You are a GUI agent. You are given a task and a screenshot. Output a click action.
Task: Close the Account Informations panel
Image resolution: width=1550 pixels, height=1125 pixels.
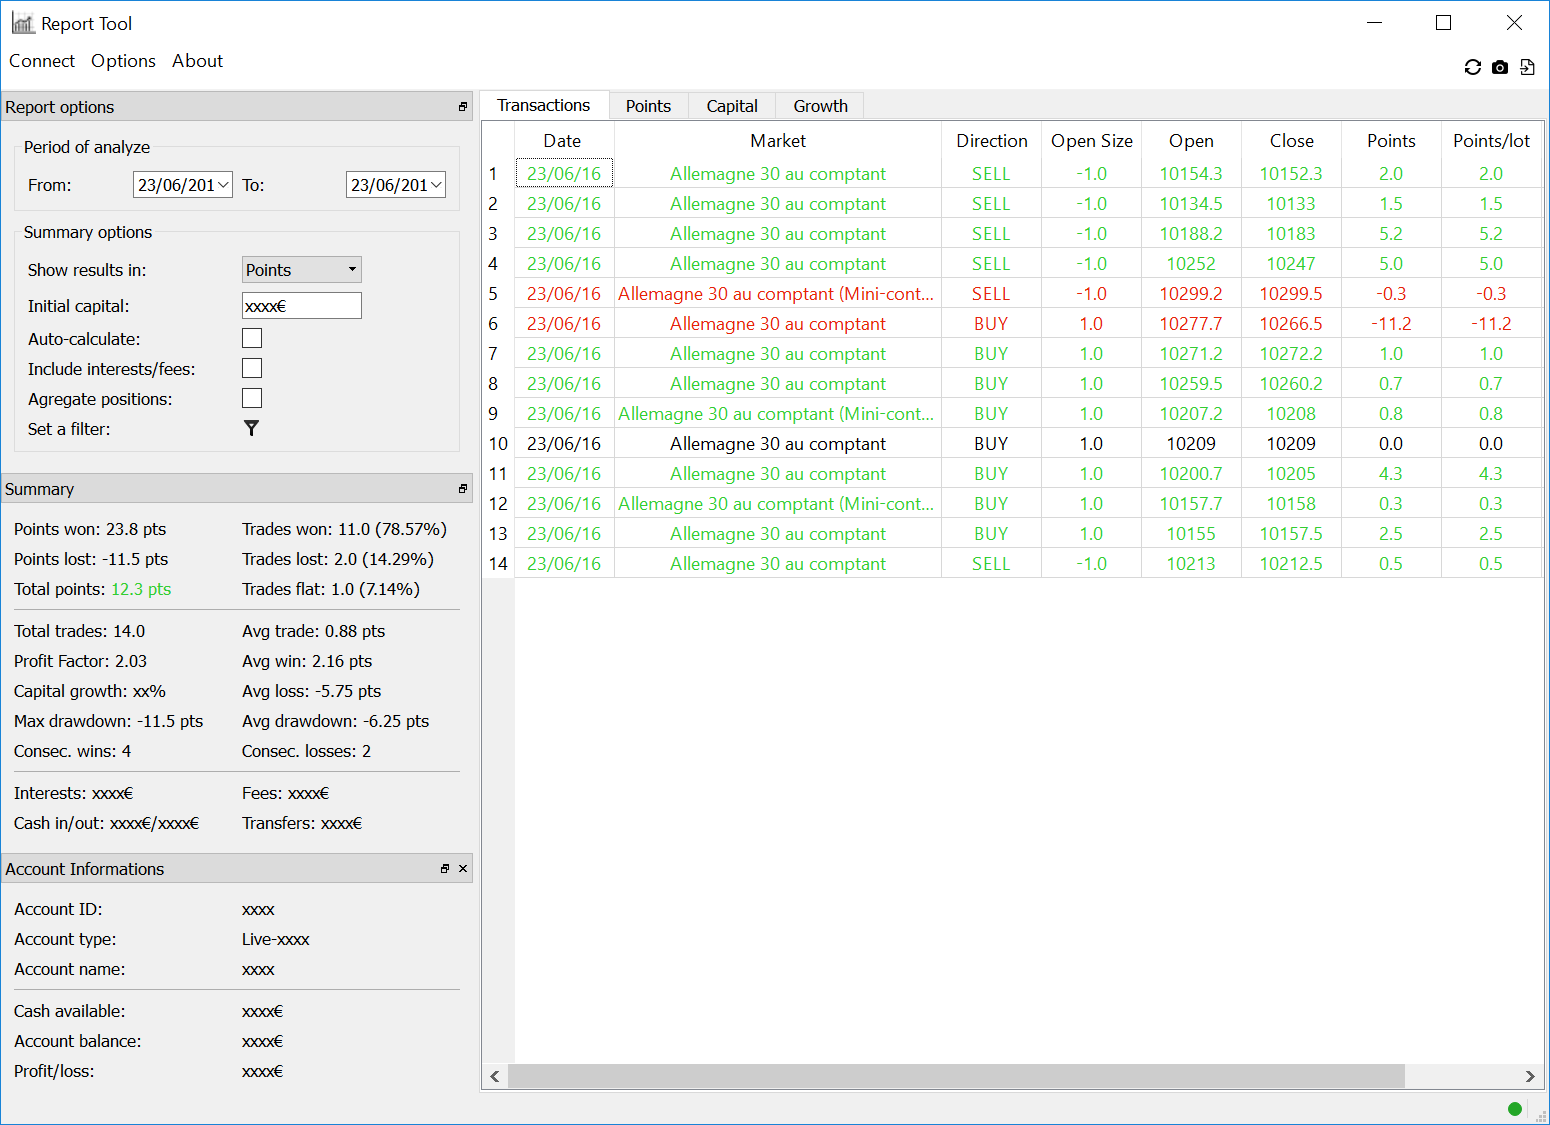(463, 869)
